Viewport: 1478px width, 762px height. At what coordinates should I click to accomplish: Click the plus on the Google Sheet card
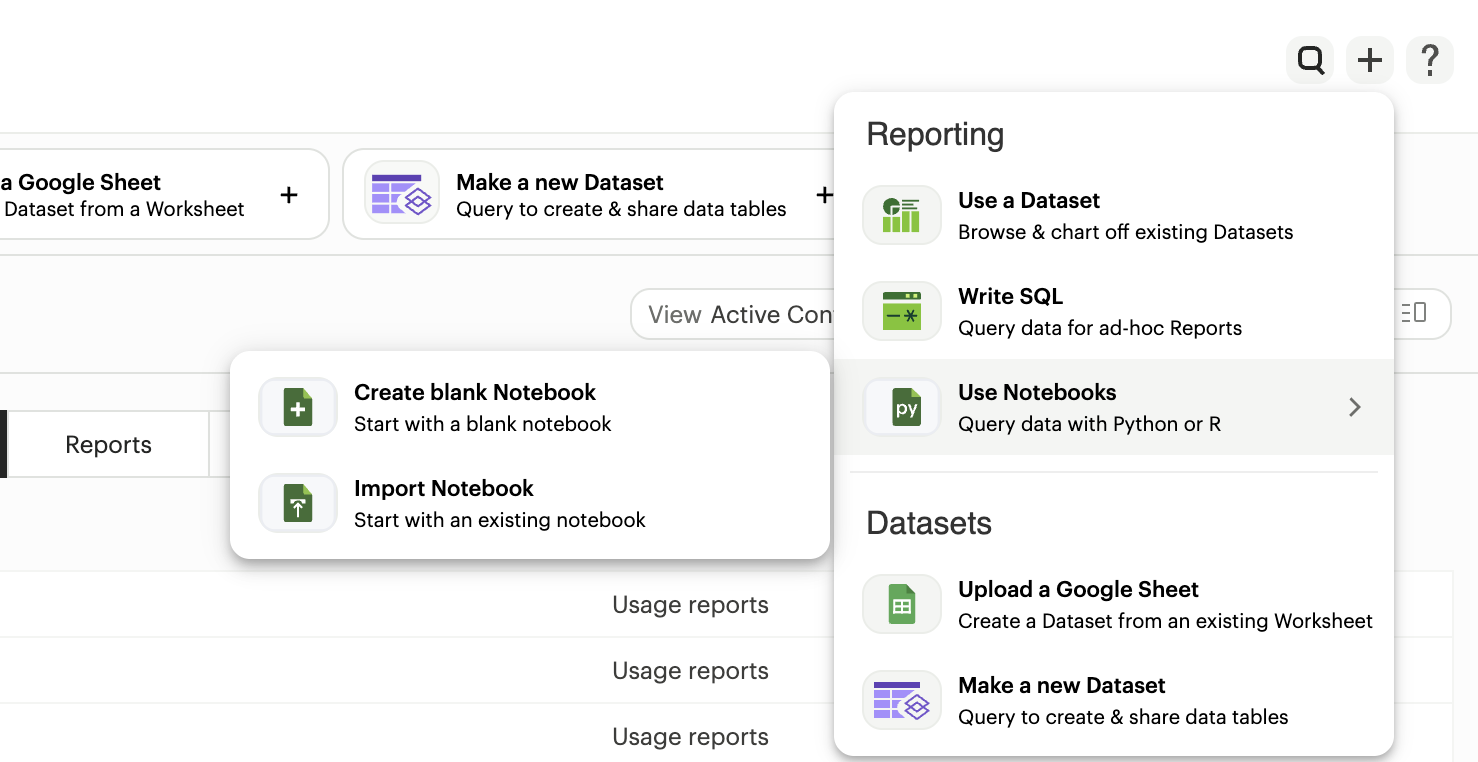coord(288,195)
